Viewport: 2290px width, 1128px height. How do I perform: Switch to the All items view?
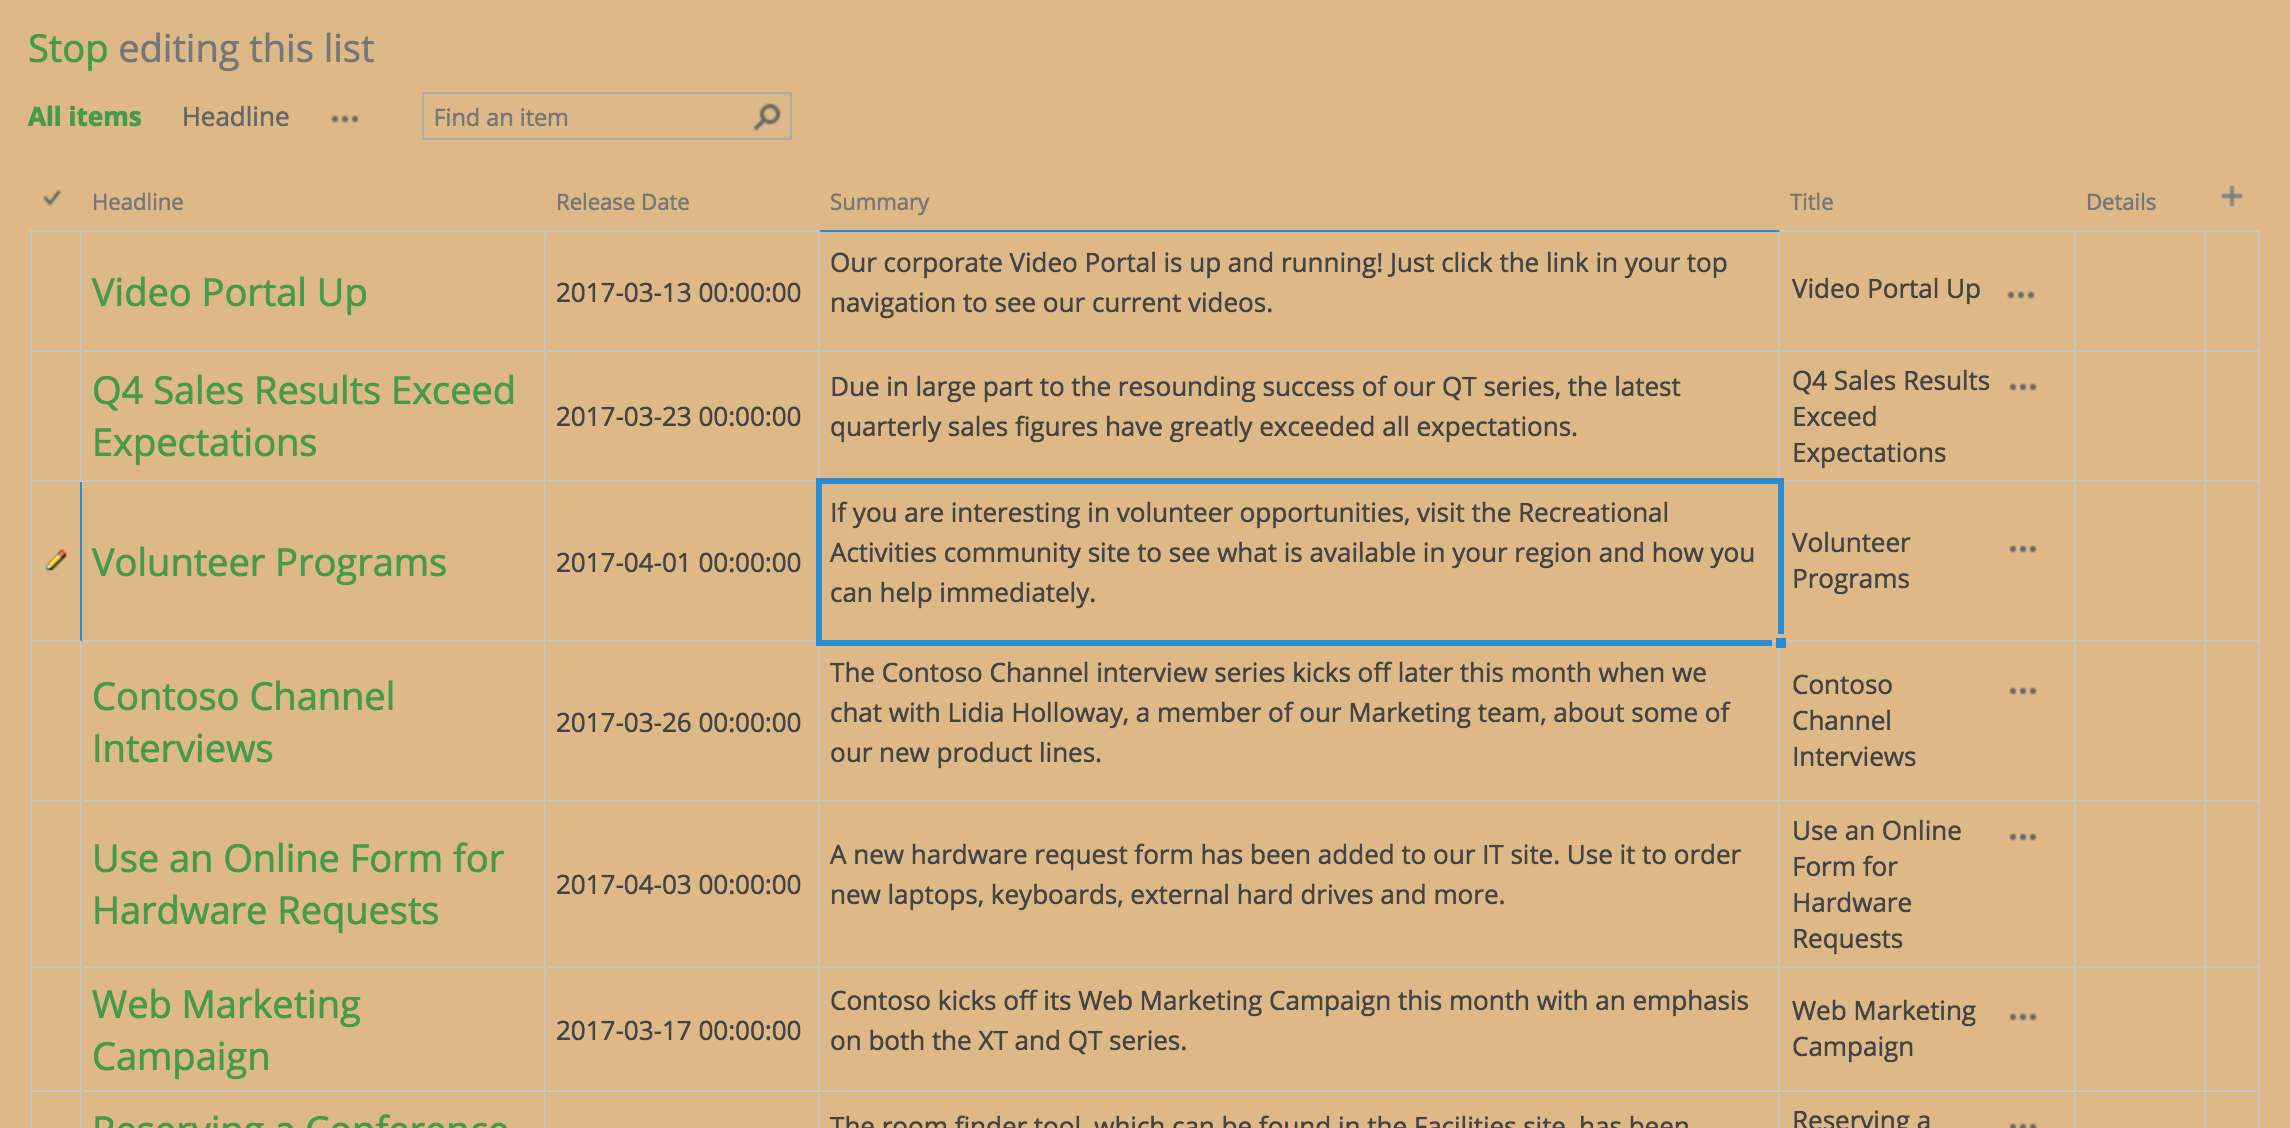point(84,117)
